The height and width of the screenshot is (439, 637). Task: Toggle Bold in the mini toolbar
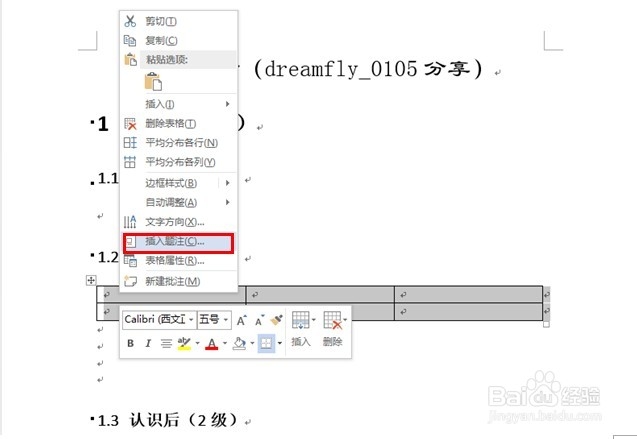coord(130,343)
